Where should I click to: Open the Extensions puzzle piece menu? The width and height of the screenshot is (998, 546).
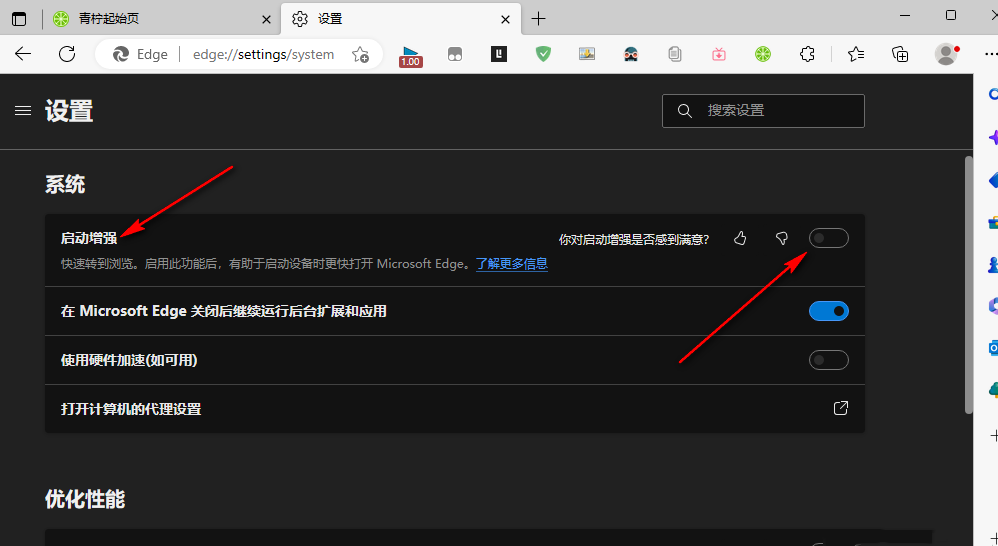click(807, 54)
